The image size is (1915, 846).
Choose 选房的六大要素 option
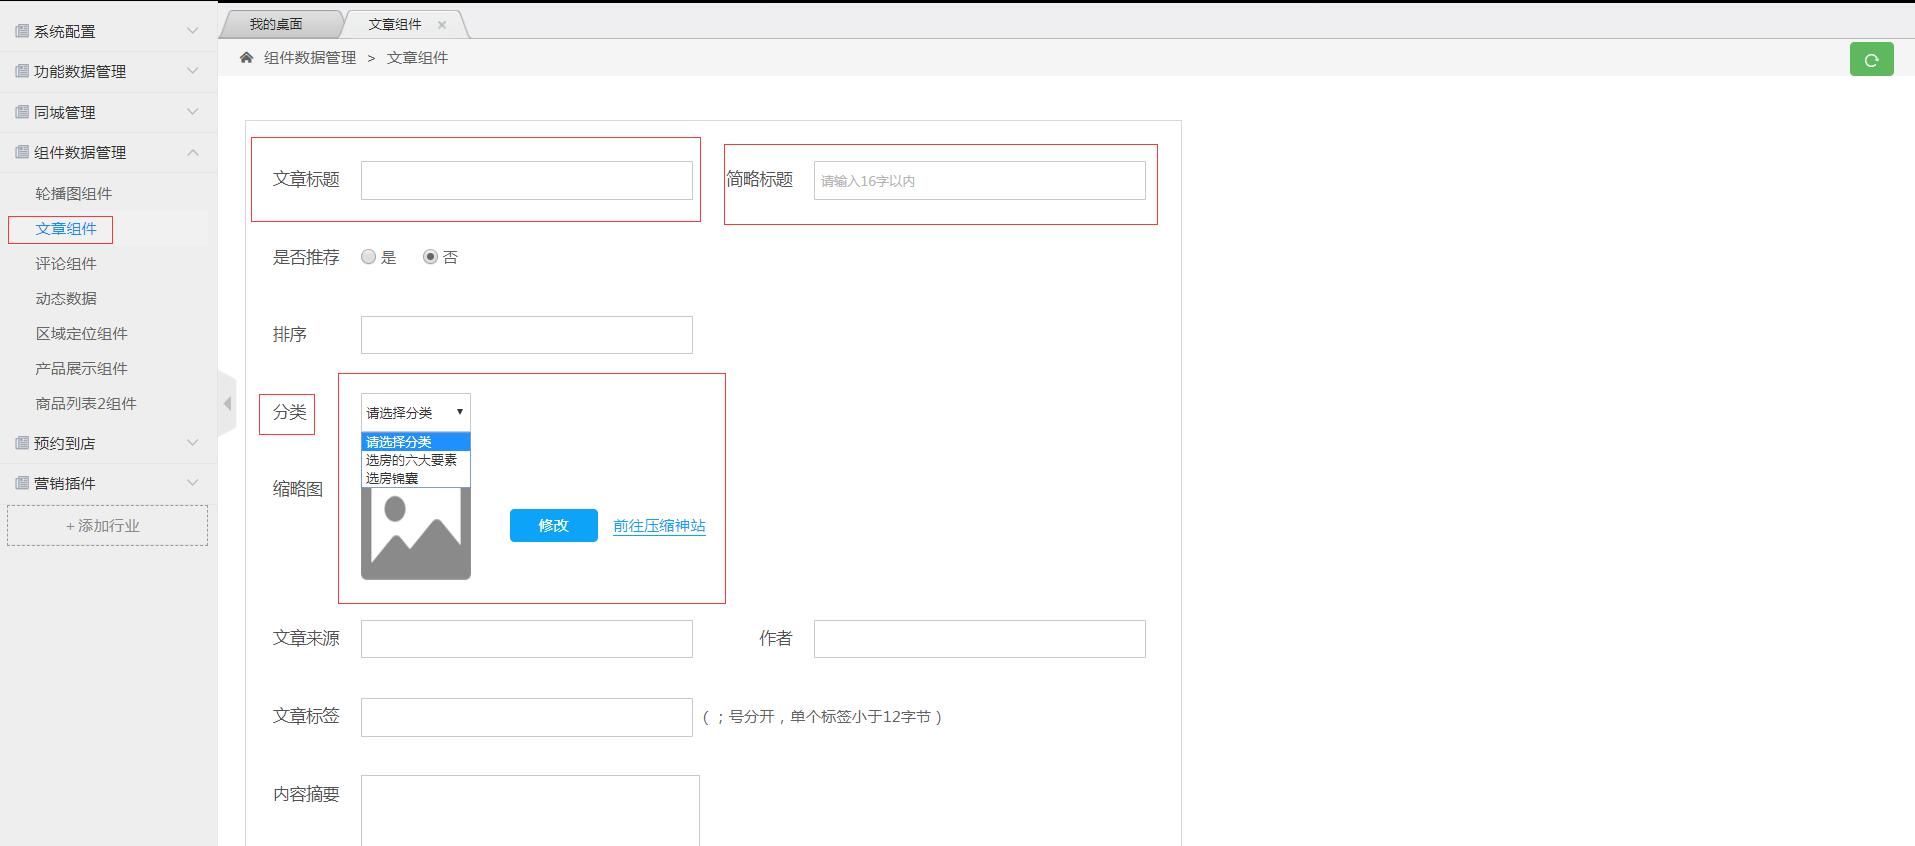tap(415, 460)
